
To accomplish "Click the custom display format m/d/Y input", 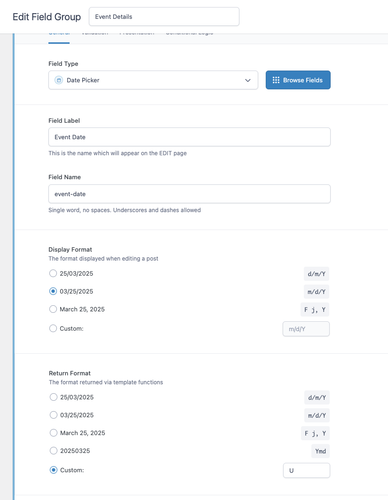I will click(306, 329).
